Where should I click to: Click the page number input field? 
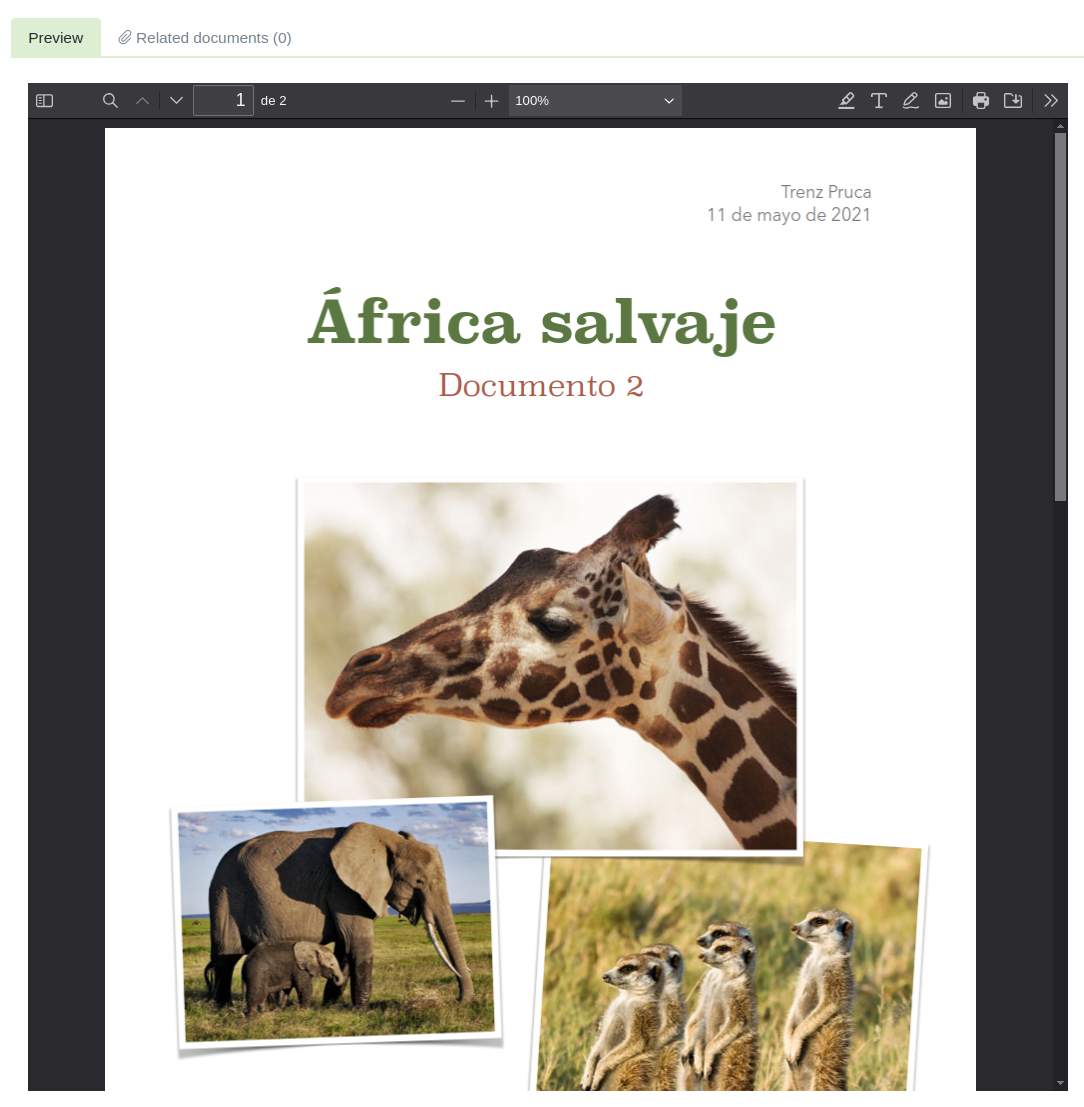point(223,101)
